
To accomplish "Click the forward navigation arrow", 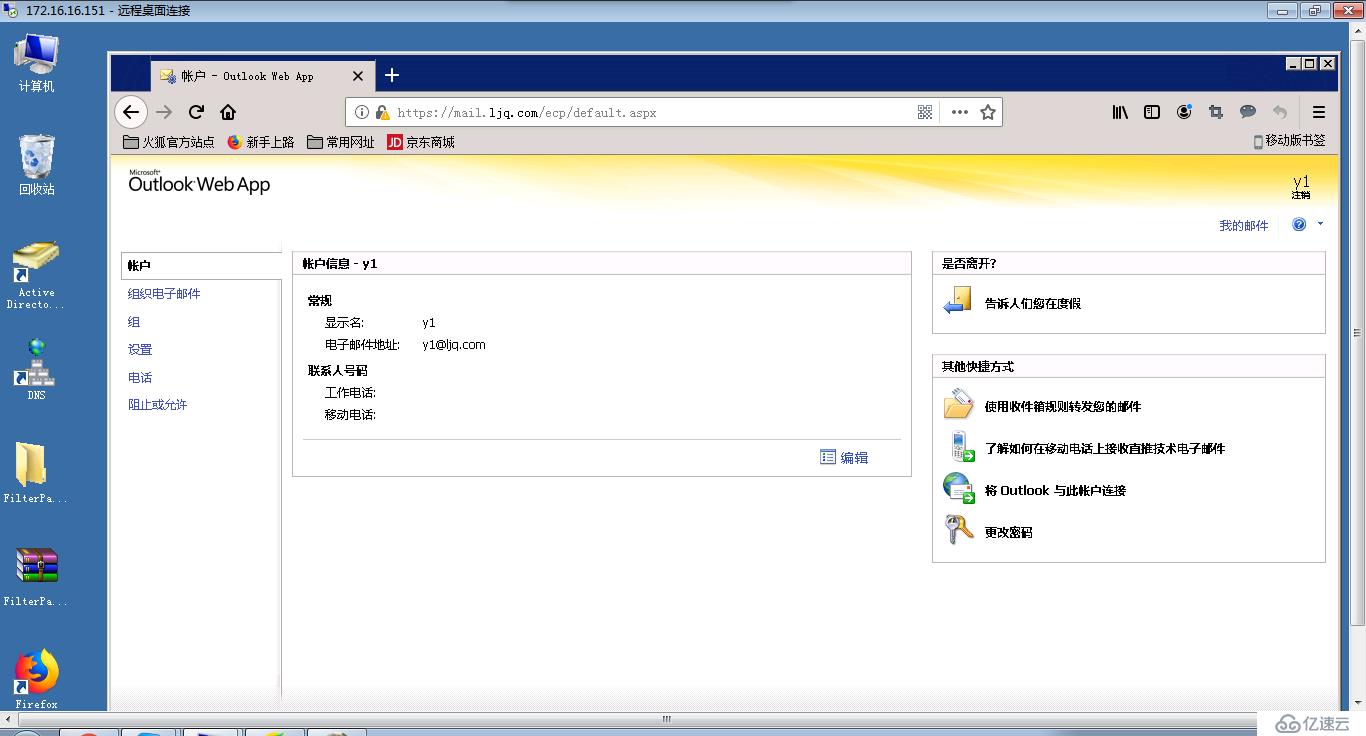I will [x=165, y=112].
